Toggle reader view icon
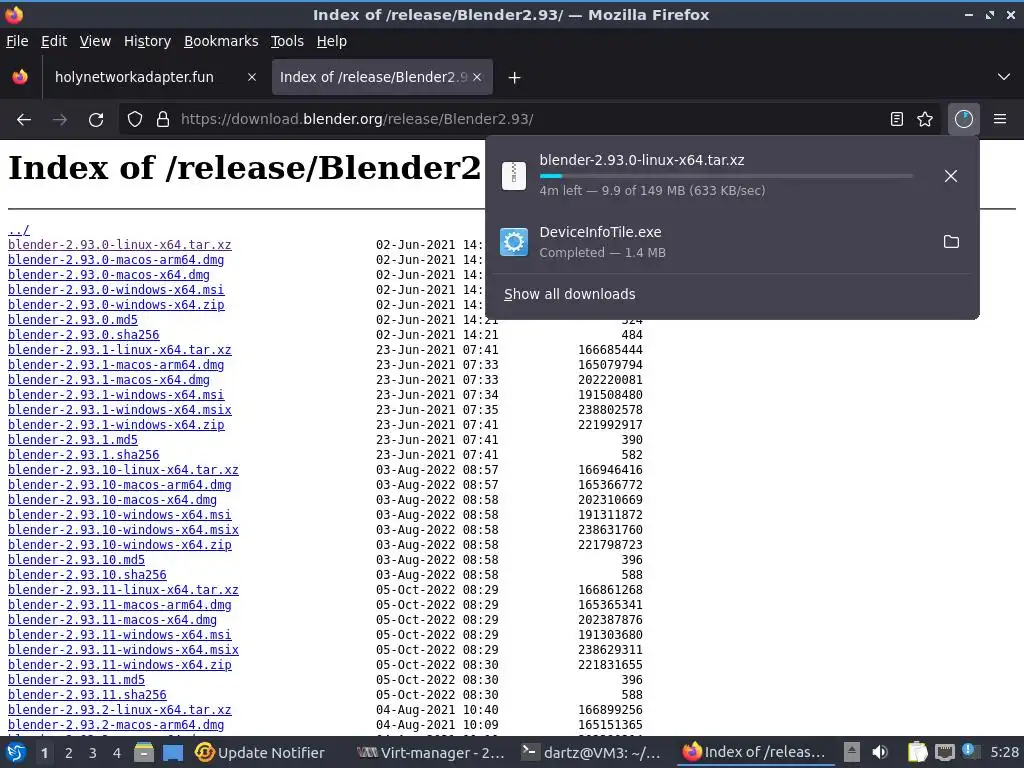This screenshot has width=1024, height=768. pos(897,119)
